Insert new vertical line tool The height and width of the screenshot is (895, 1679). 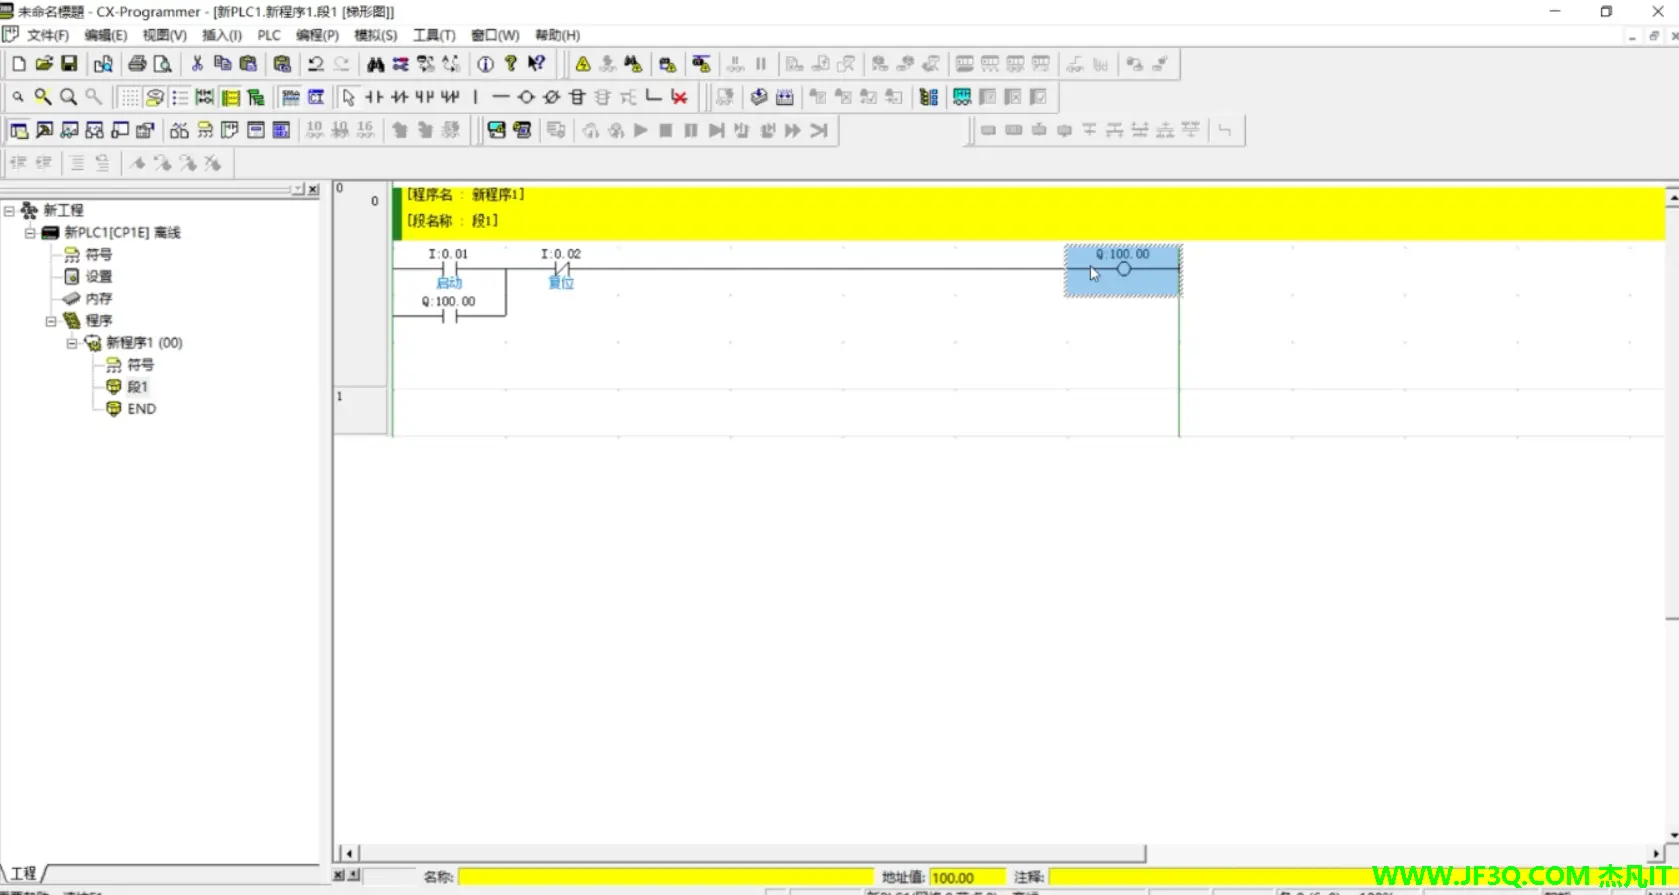coord(476,97)
